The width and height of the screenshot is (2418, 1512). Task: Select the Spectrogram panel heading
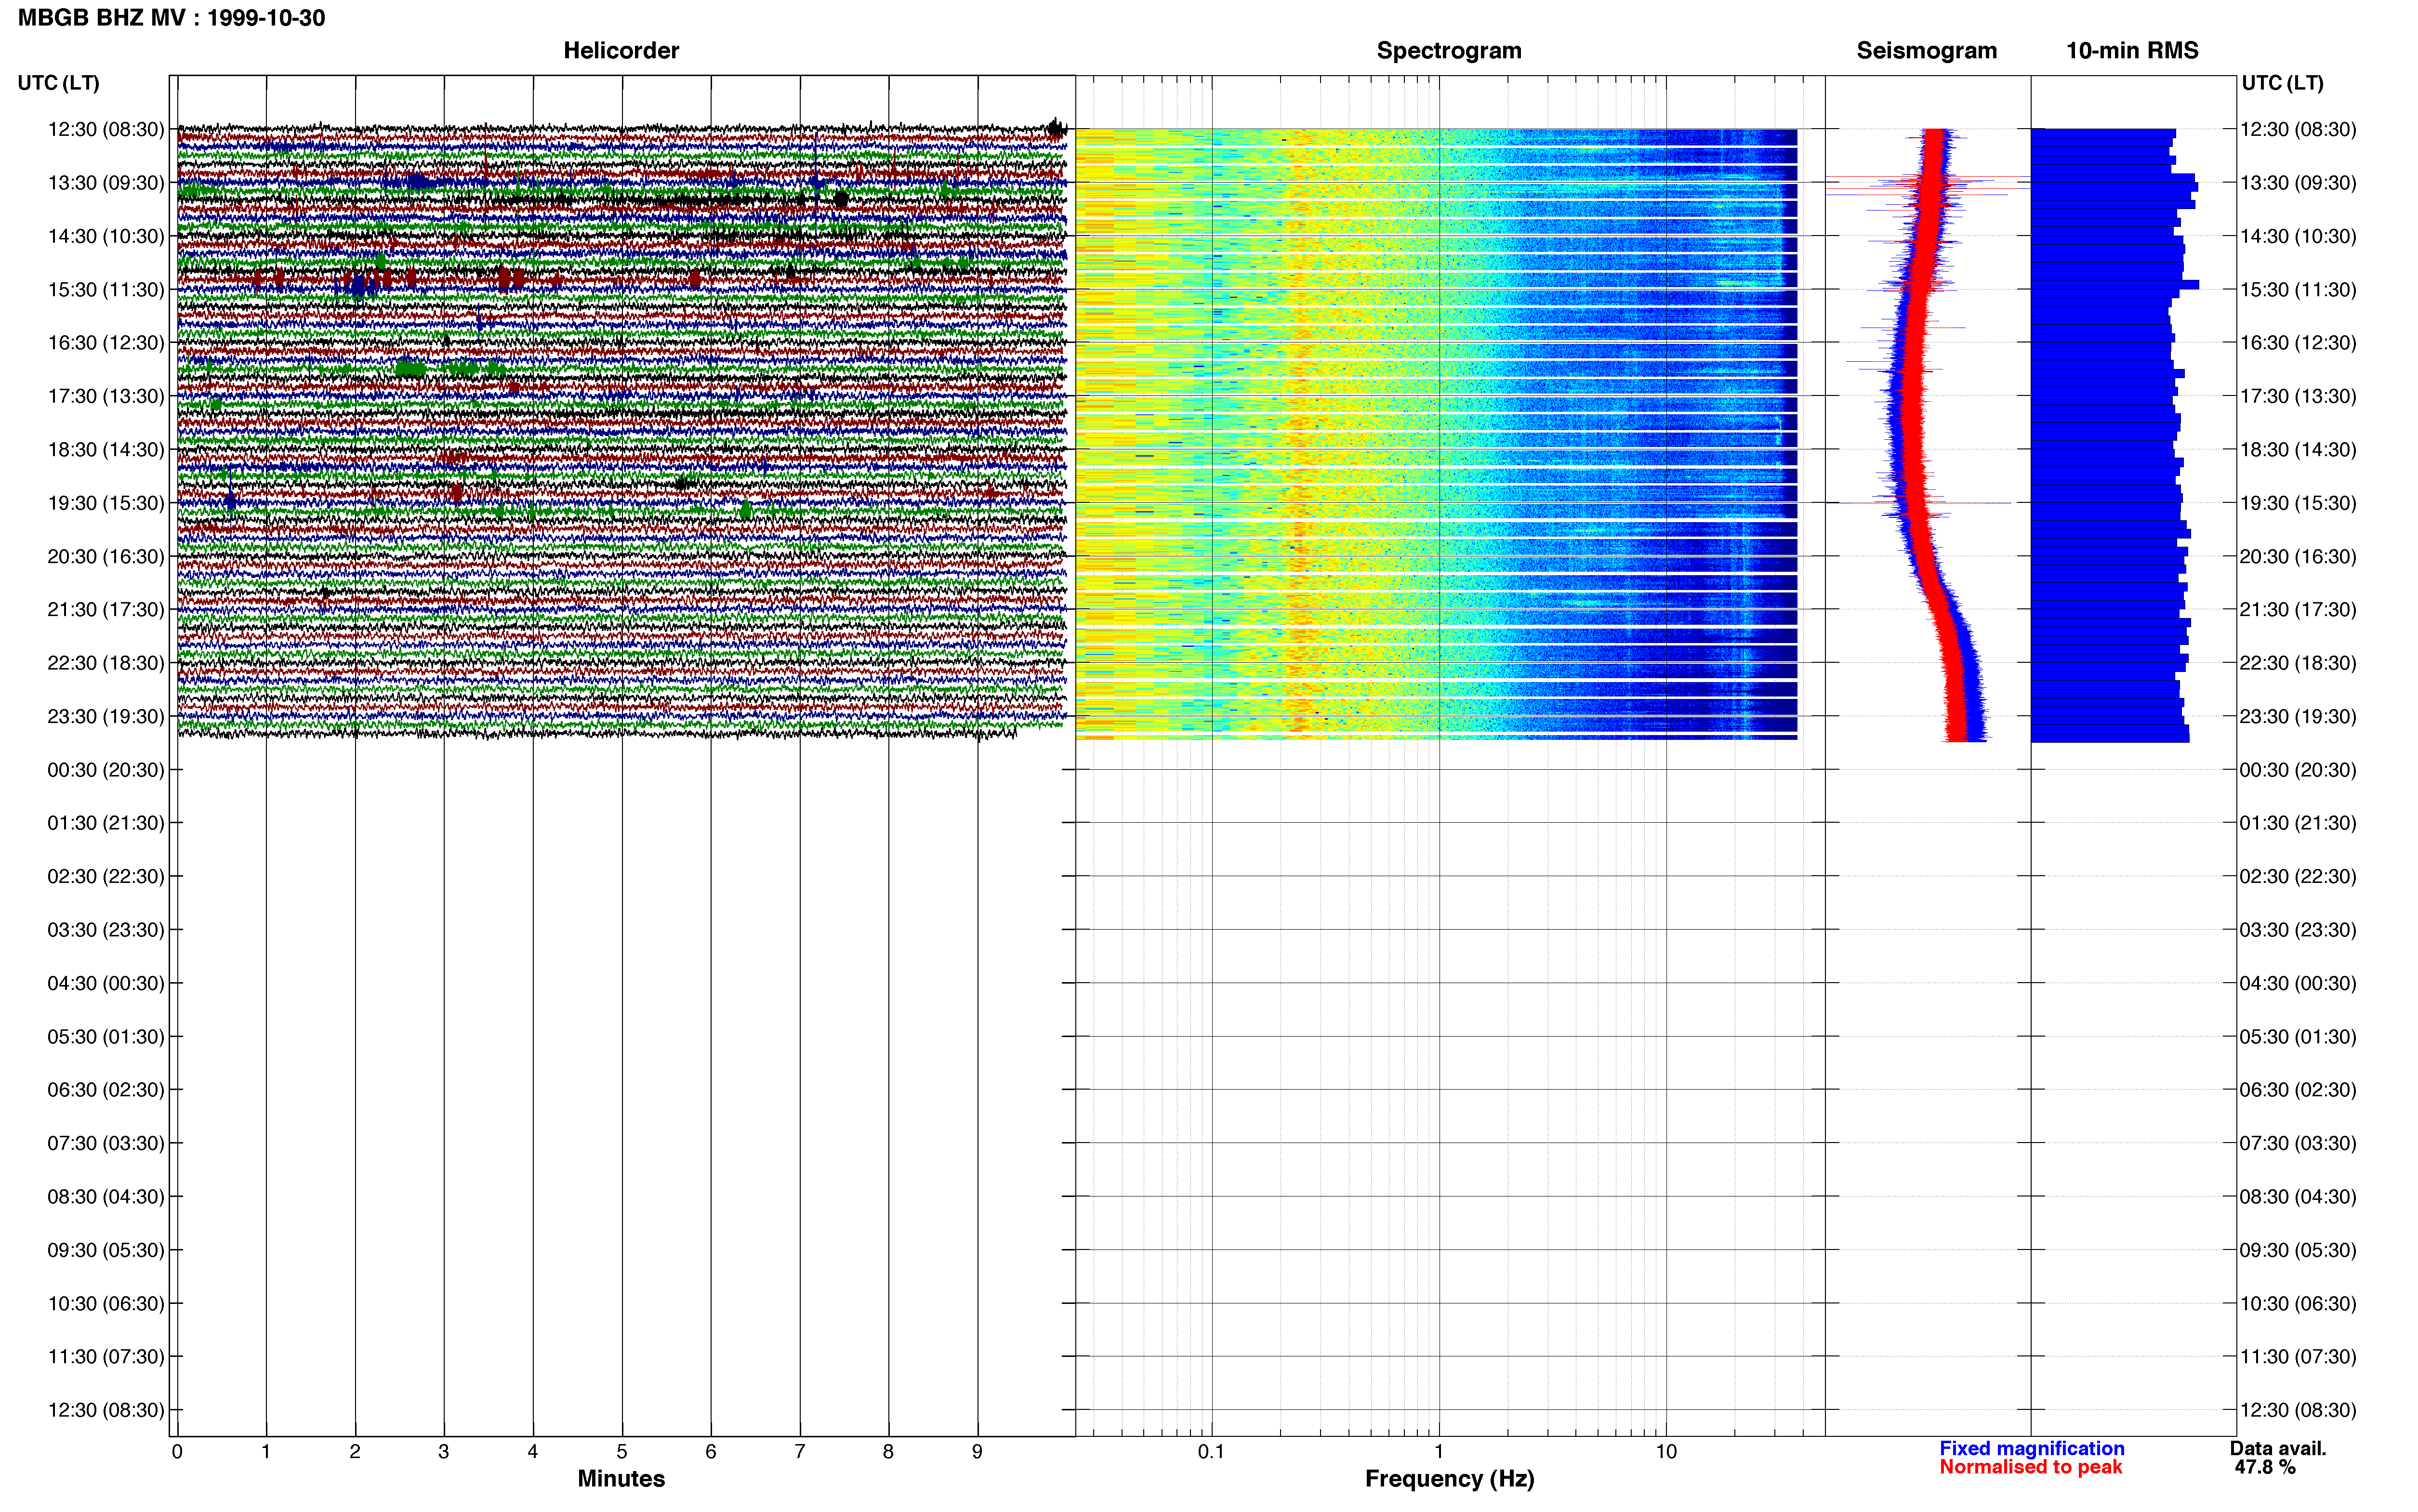click(x=1449, y=50)
